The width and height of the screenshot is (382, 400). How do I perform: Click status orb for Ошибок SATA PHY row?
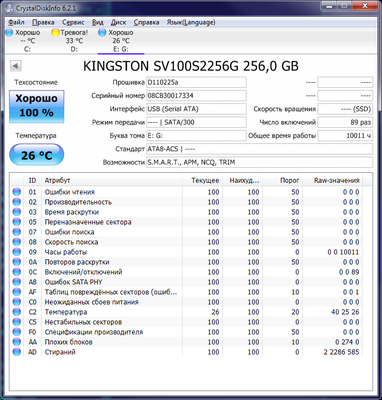point(17,282)
